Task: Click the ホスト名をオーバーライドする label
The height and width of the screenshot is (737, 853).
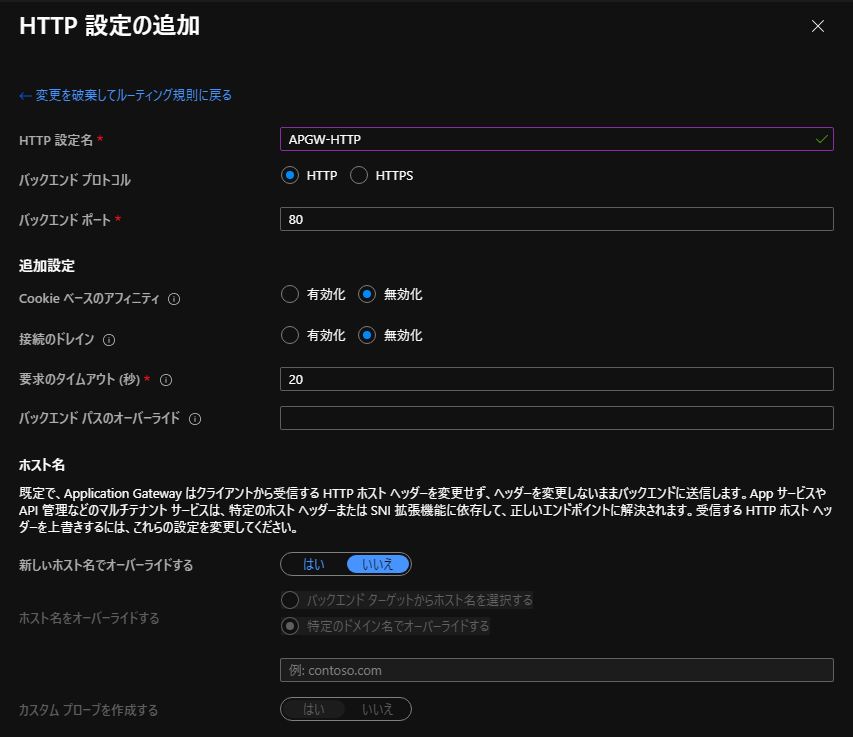Action: click(89, 618)
